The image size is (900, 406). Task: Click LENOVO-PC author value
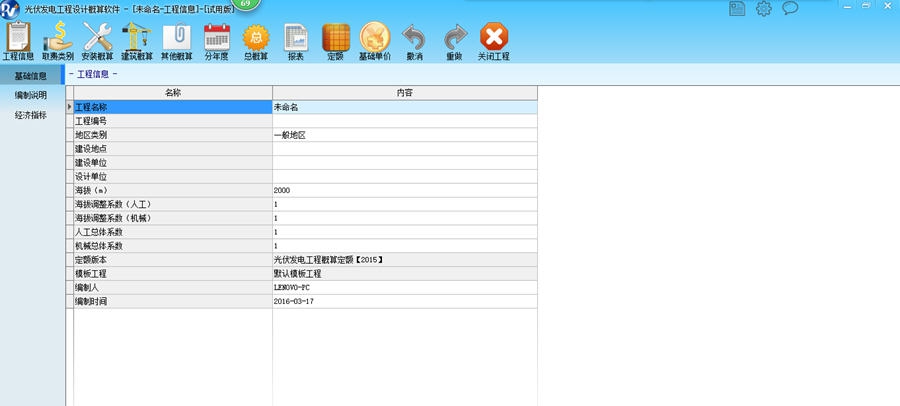405,288
